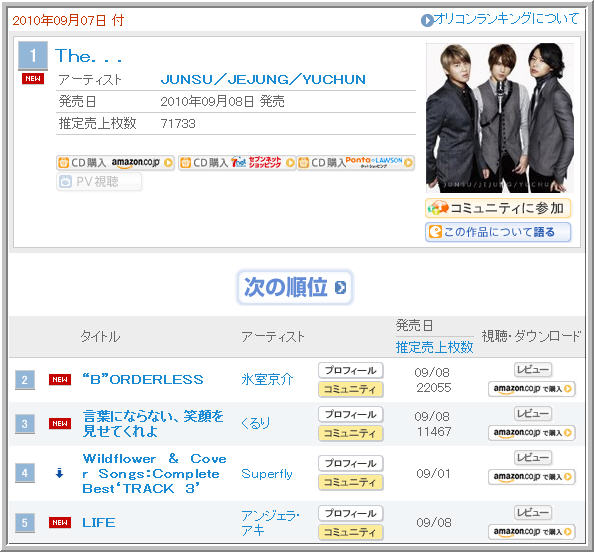Click the rank 1 number badge
594x552 pixels.
(x=33, y=56)
